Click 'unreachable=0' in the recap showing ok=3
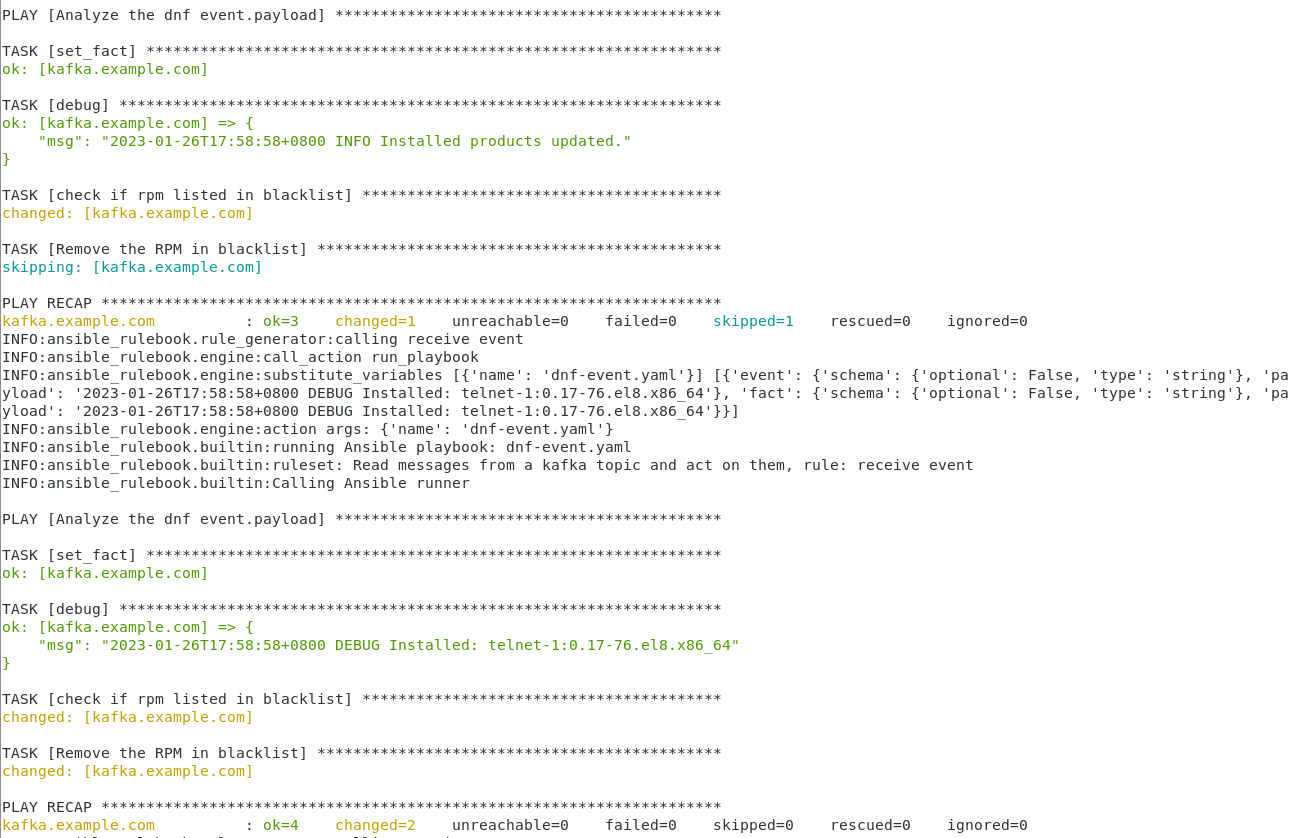The image size is (1289, 838). point(510,321)
